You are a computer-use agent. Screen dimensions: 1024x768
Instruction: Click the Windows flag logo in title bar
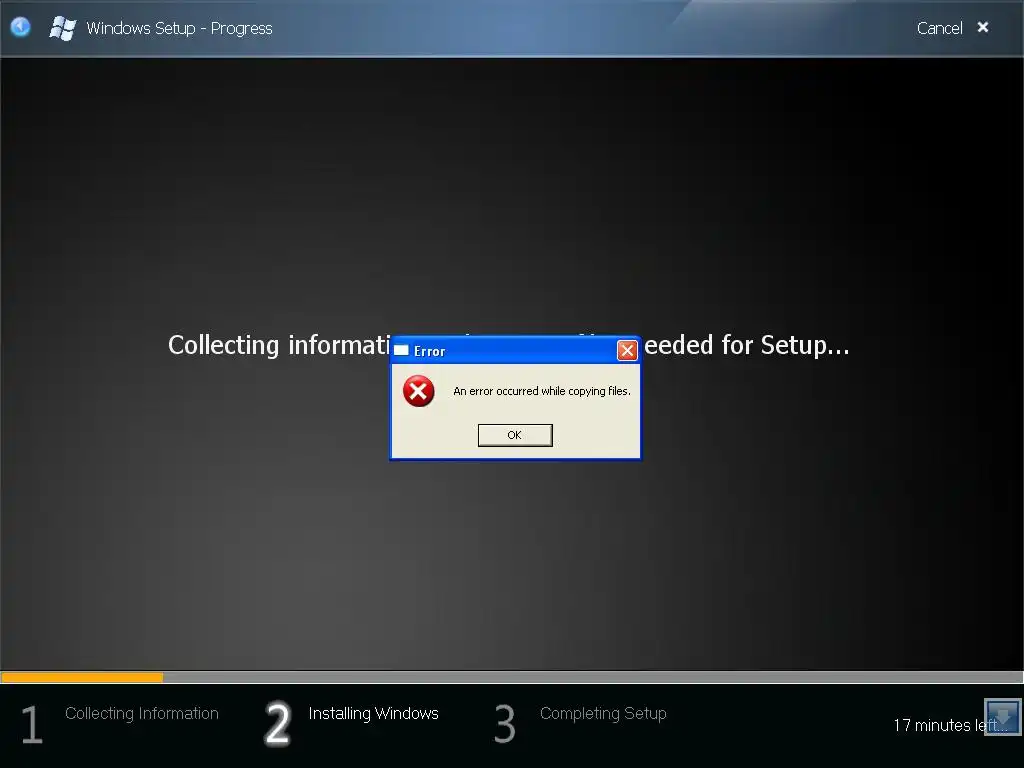coord(63,28)
